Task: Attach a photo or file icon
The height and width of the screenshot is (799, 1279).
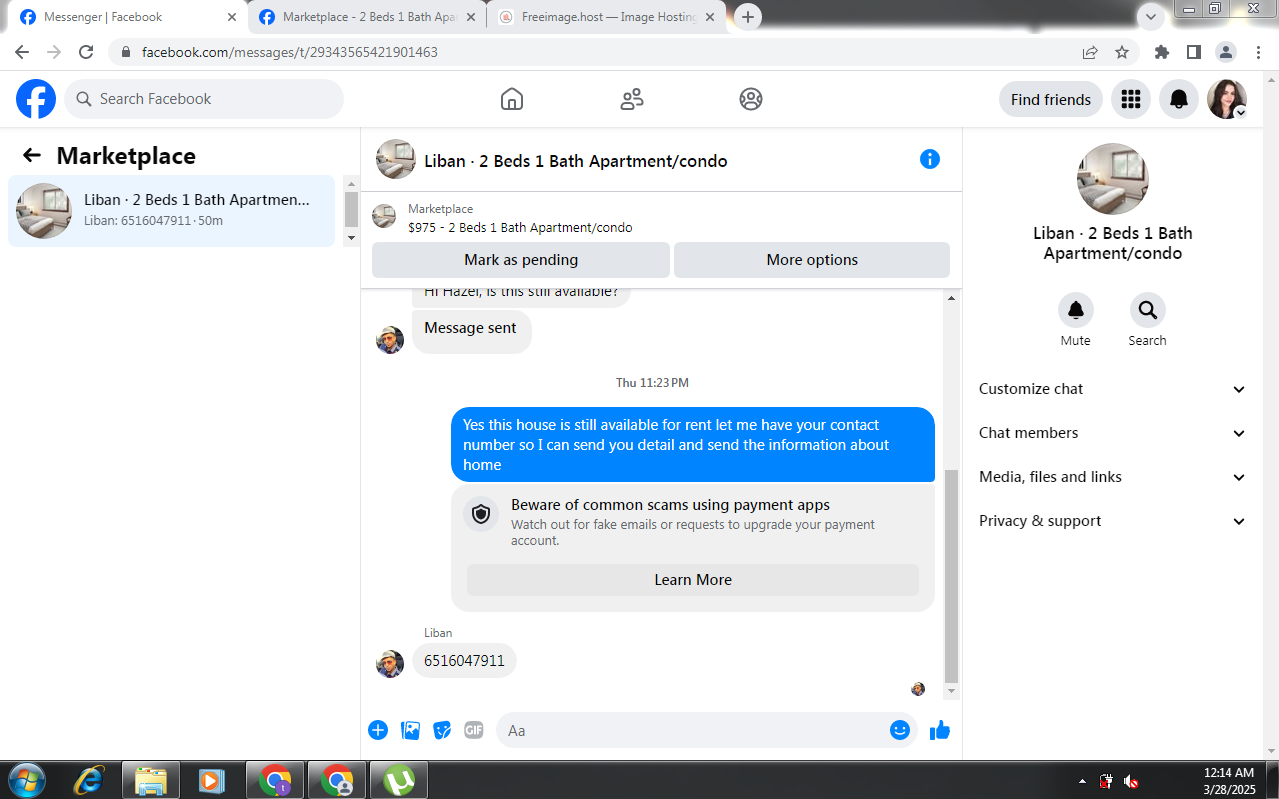Action: click(410, 730)
